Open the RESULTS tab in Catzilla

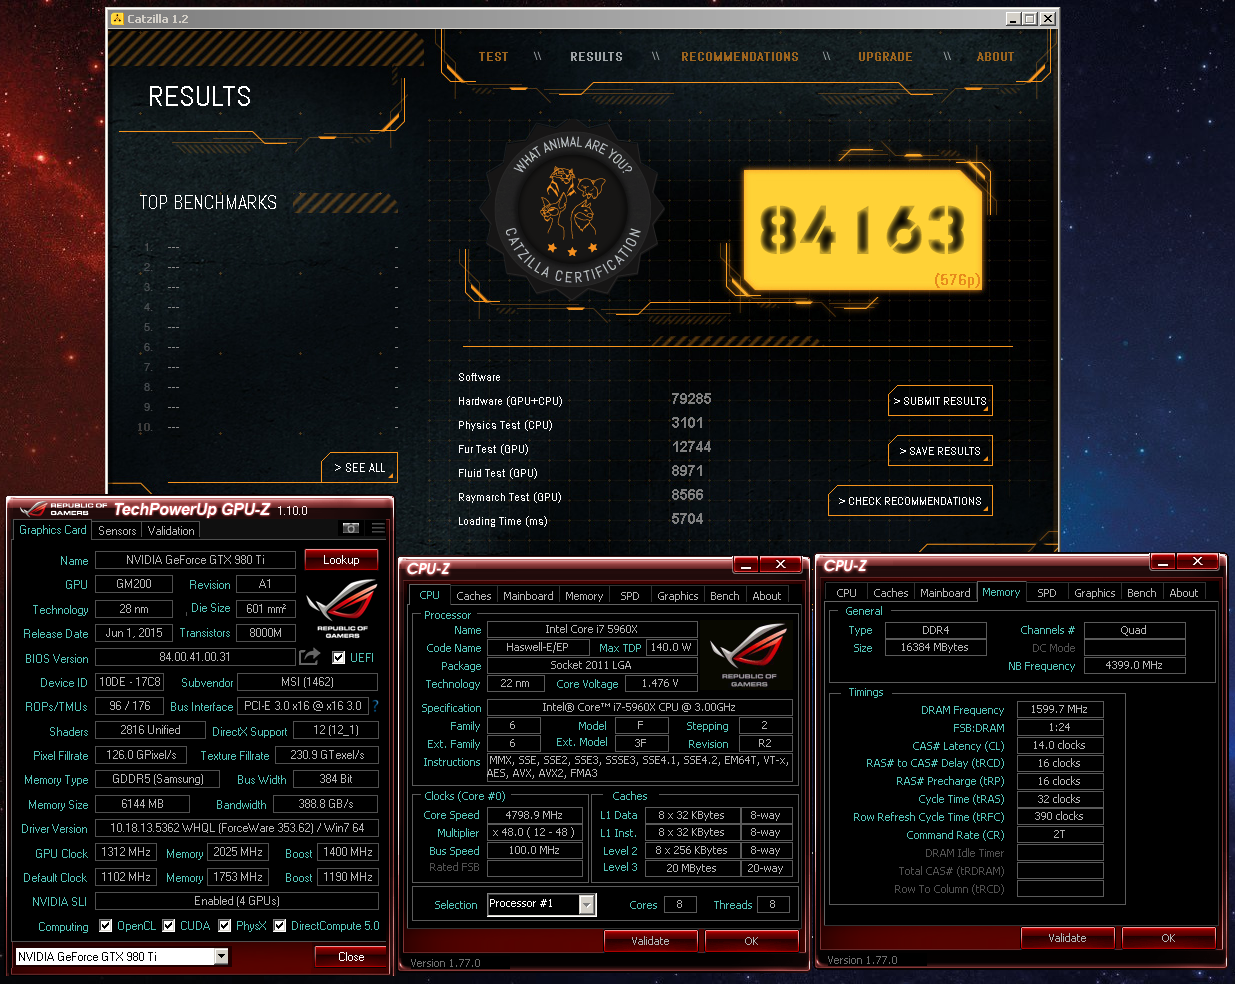pos(596,57)
